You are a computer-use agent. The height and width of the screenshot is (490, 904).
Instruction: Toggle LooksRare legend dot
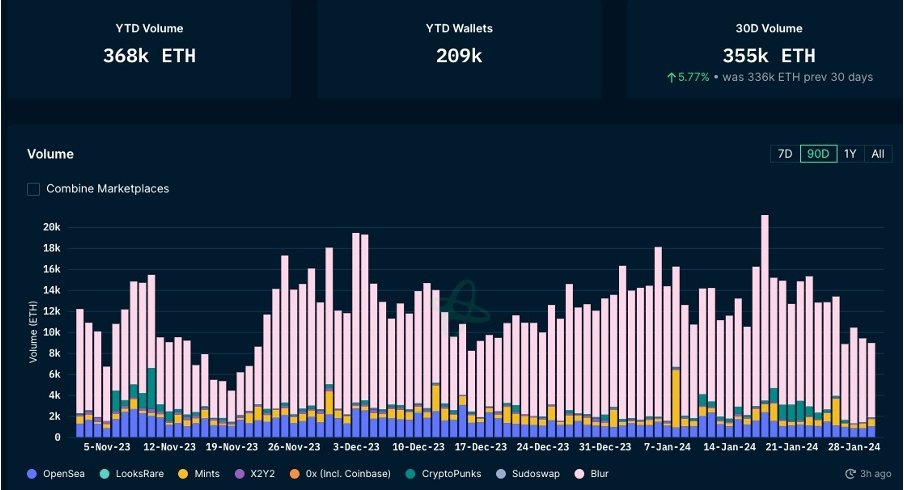point(104,474)
